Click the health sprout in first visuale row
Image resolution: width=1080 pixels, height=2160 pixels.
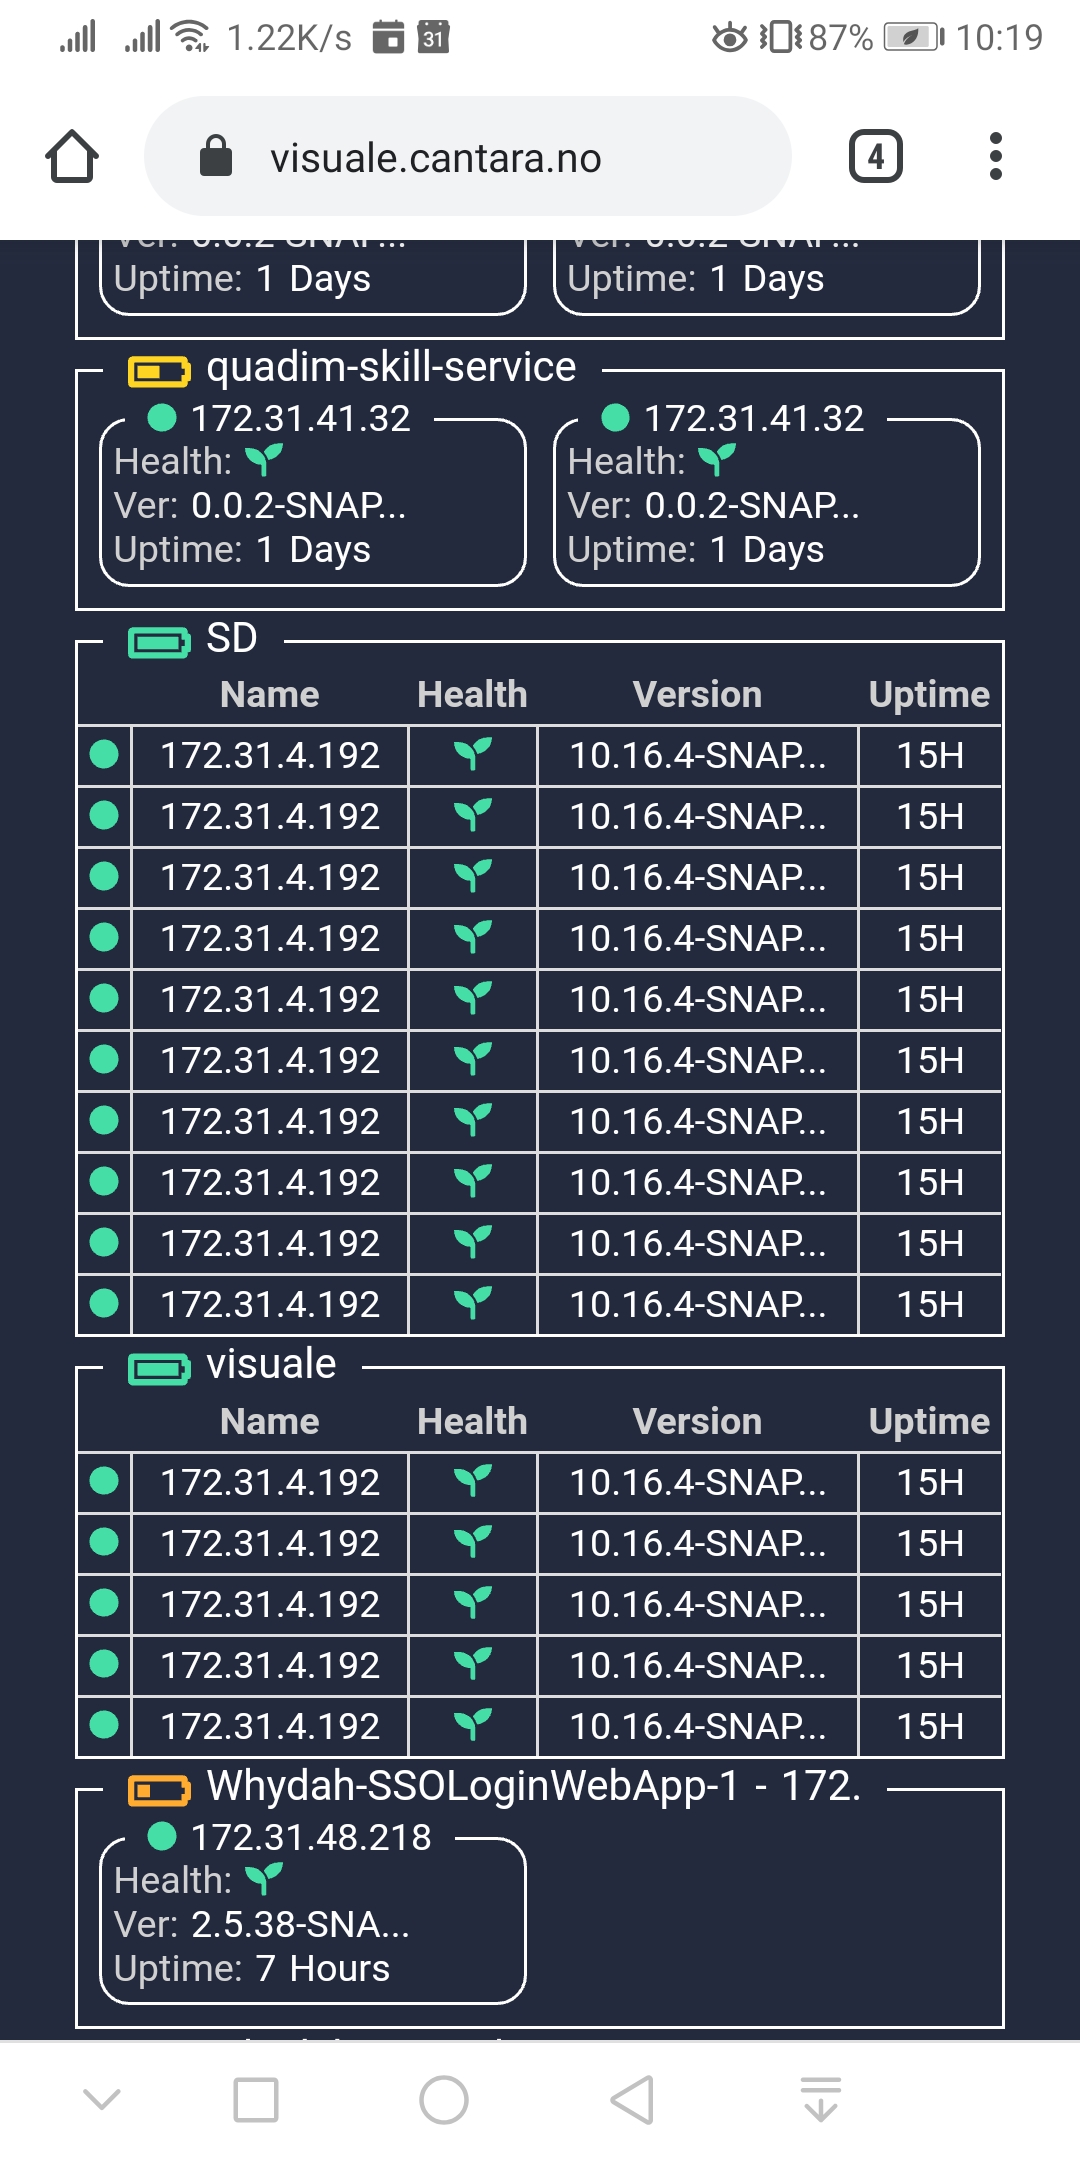tap(472, 1482)
